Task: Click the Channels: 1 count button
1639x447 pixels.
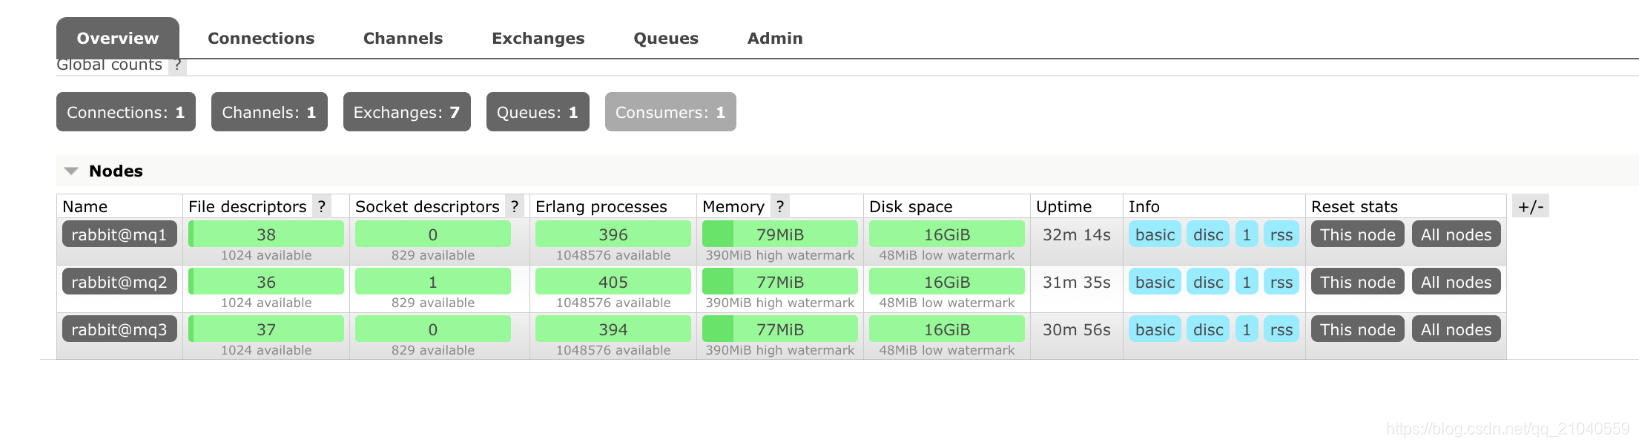Action: click(x=269, y=112)
